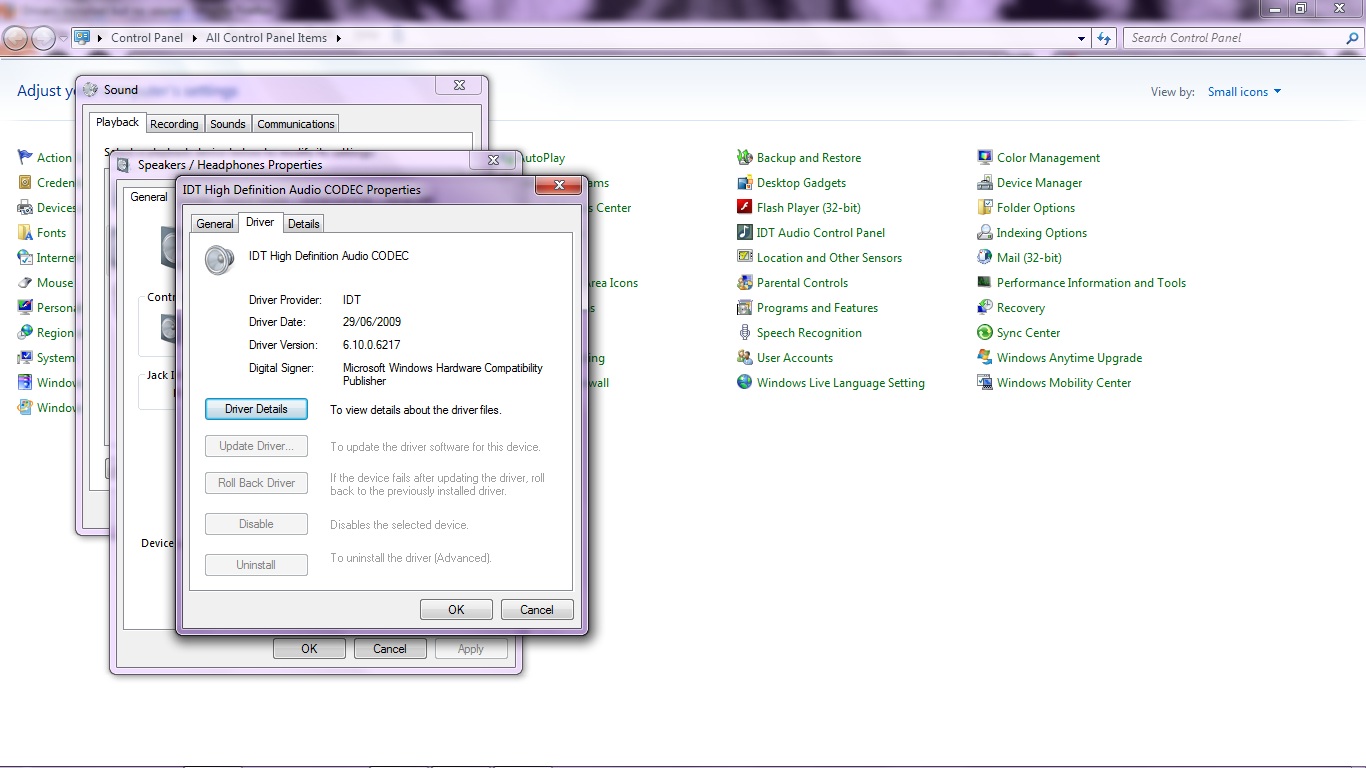Screen dimensions: 1366x768
Task: Click the Driver Details button
Action: [256, 409]
